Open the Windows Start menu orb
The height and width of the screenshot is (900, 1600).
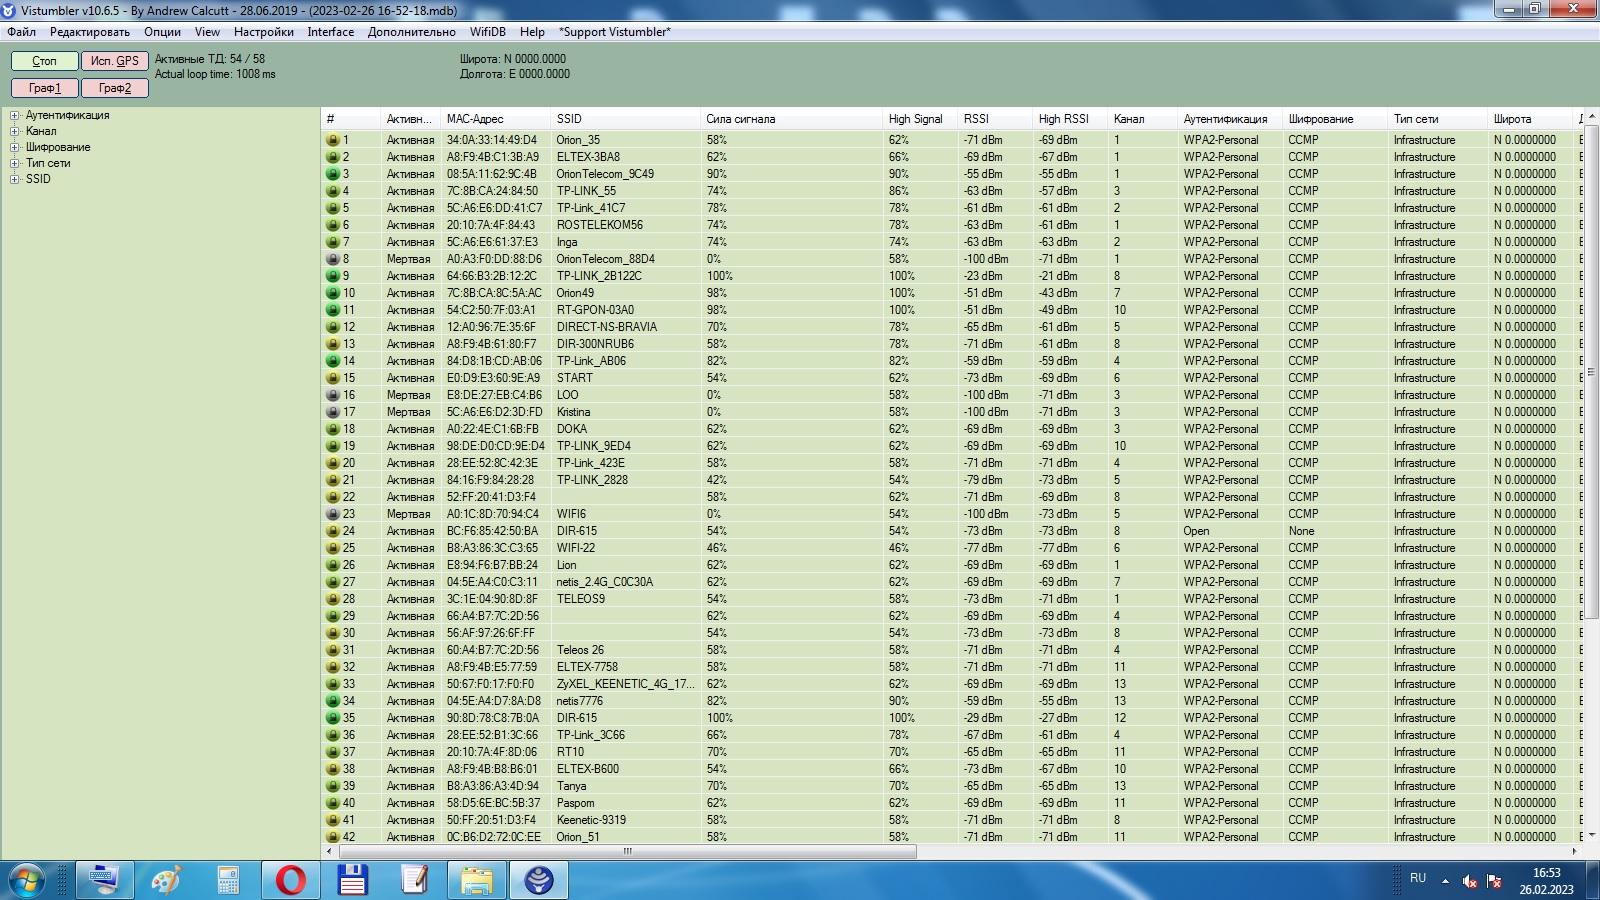point(27,881)
